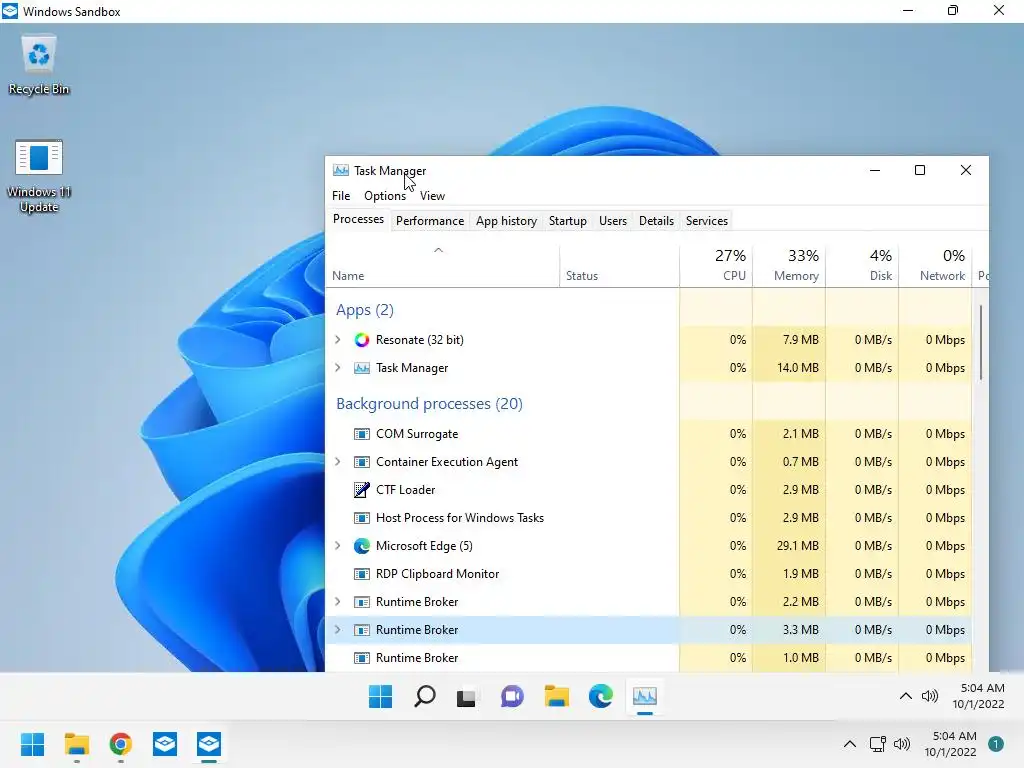Image resolution: width=1024 pixels, height=768 pixels.
Task: Open sandbox Start menu on inner taskbar
Action: click(x=380, y=696)
